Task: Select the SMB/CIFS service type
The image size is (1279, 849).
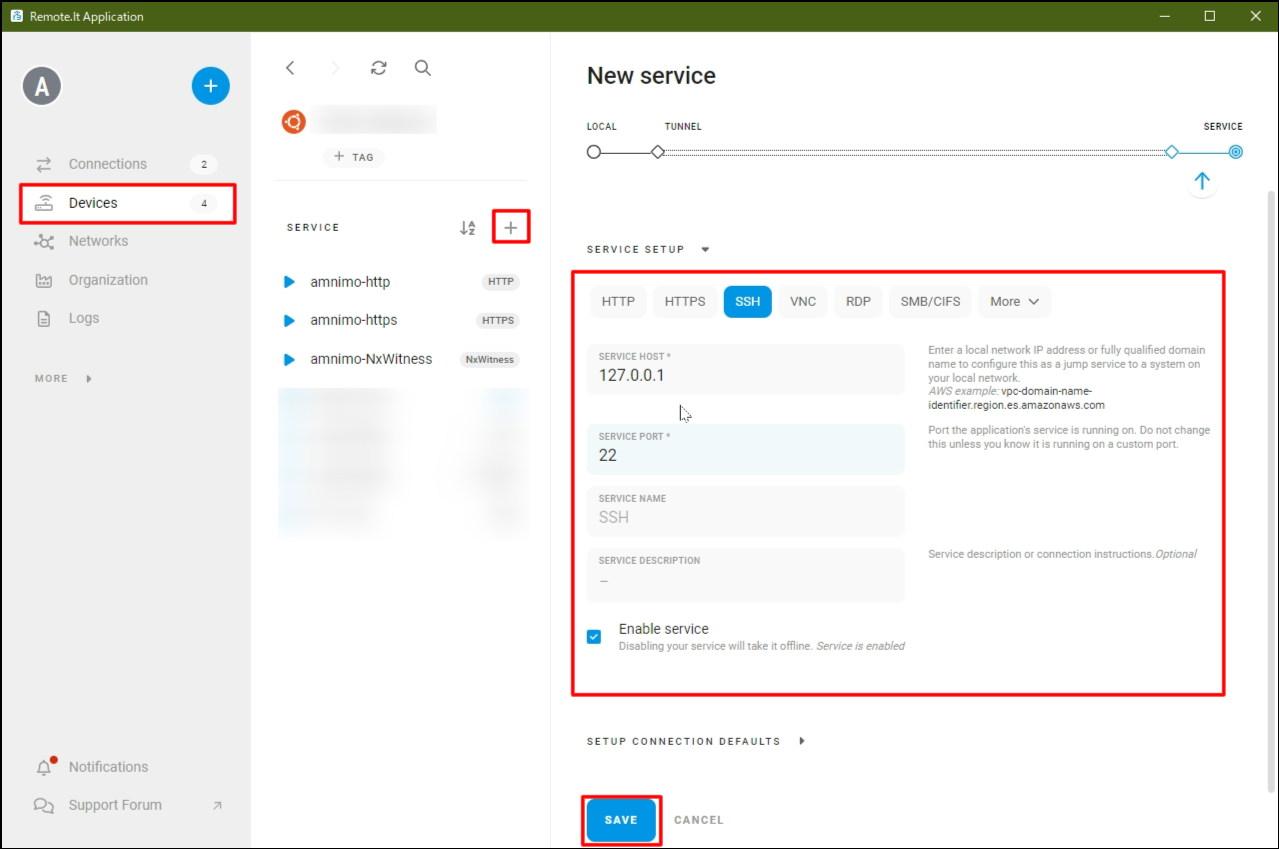Action: [x=930, y=302]
